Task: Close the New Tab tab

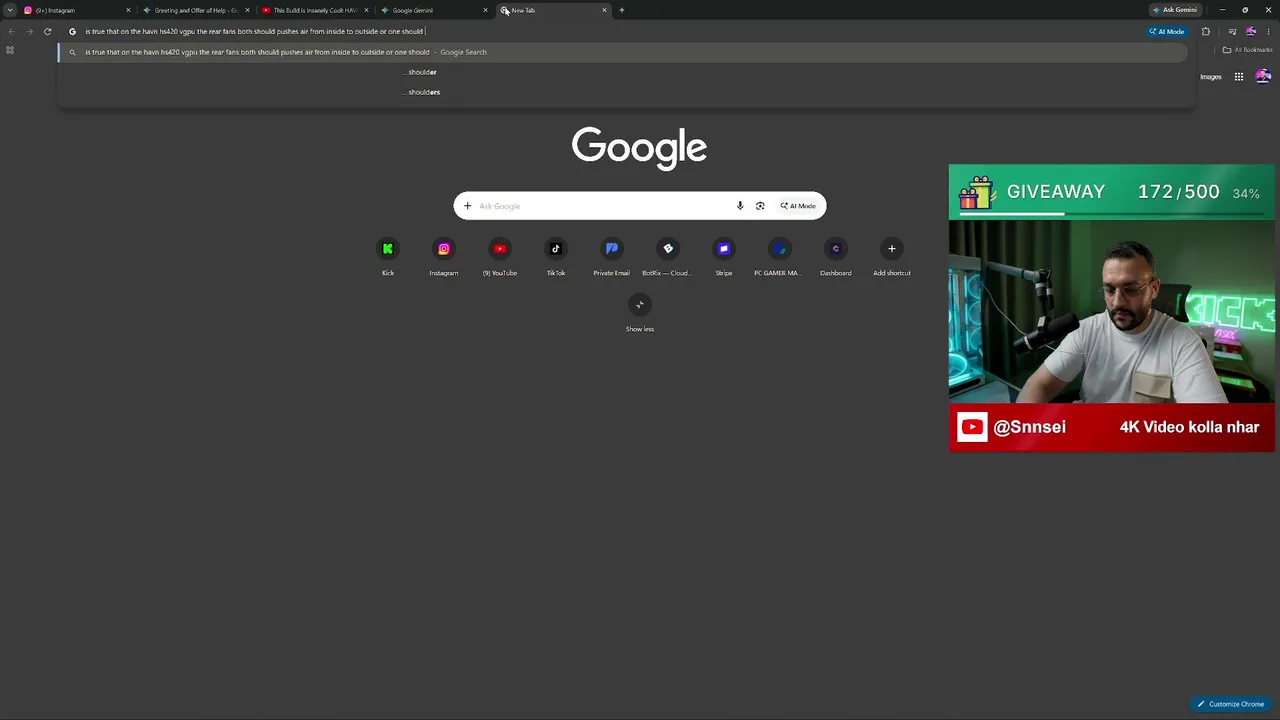Action: (x=604, y=10)
